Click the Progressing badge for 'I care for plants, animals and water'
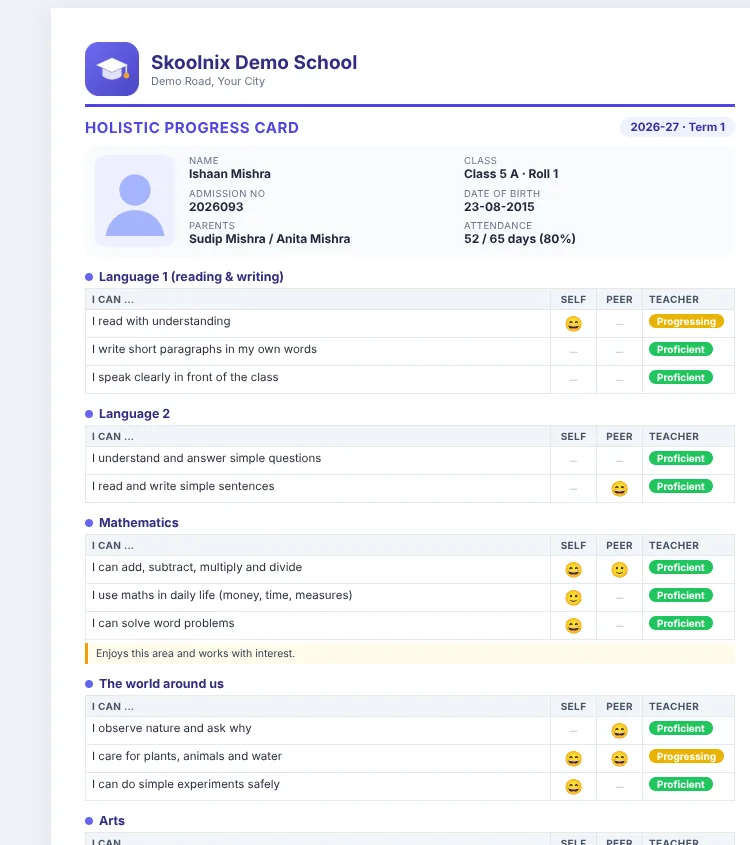The width and height of the screenshot is (750, 845). point(686,757)
